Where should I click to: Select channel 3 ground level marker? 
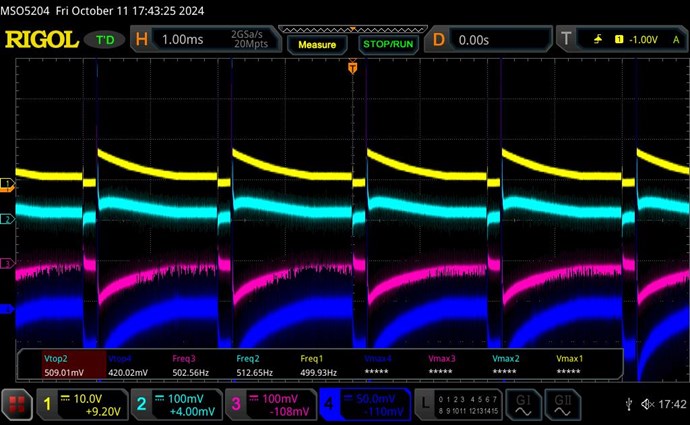coord(7,264)
